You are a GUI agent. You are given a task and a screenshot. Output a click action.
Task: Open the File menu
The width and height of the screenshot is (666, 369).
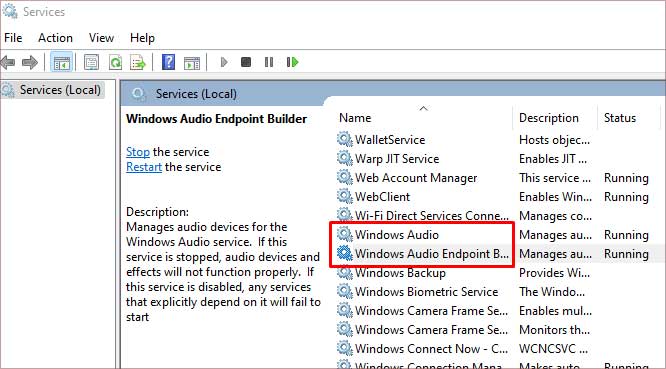[x=13, y=38]
